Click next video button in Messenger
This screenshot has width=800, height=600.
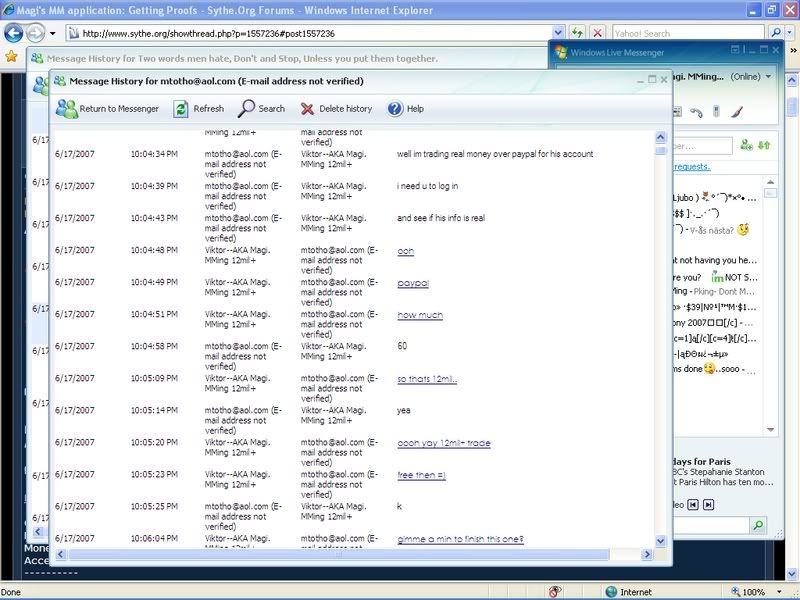tap(708, 505)
